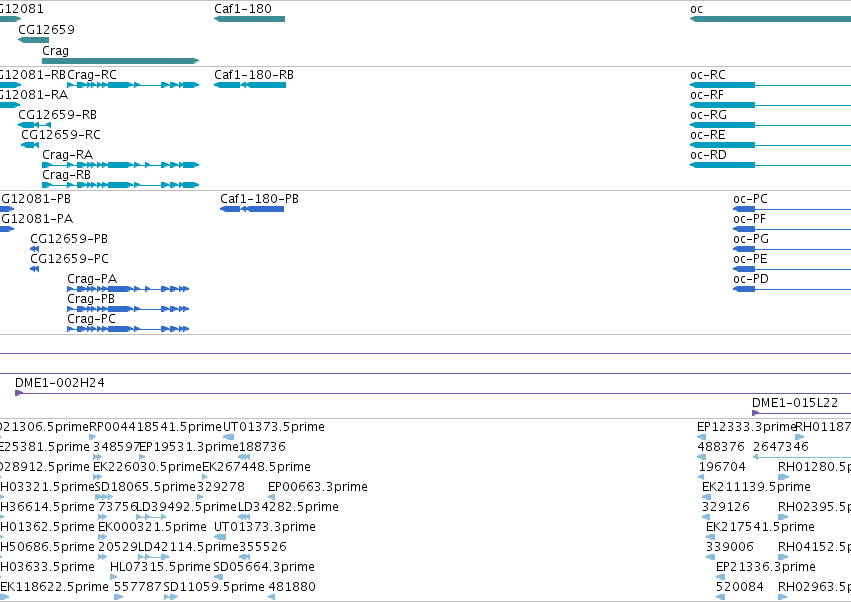
Task: Select the EP21336.3prime EST label
Action: click(766, 567)
